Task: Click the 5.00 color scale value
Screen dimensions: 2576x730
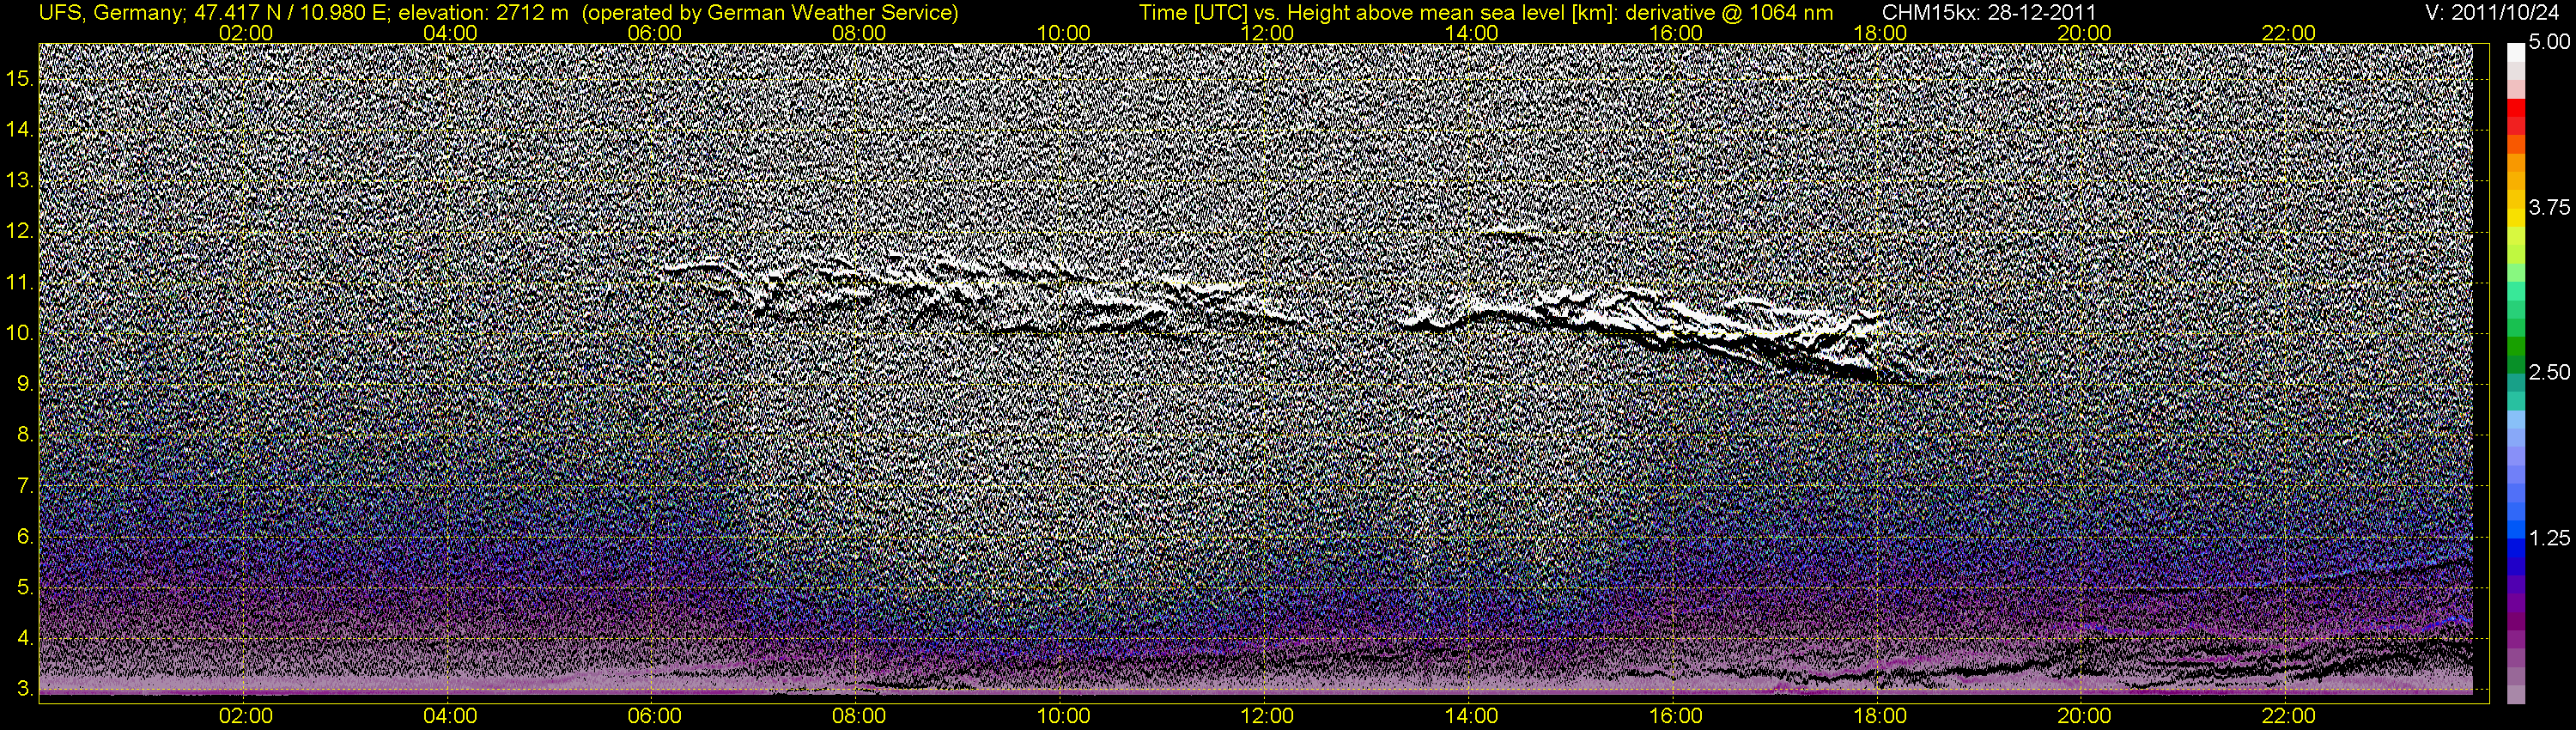Action: pos(2549,42)
